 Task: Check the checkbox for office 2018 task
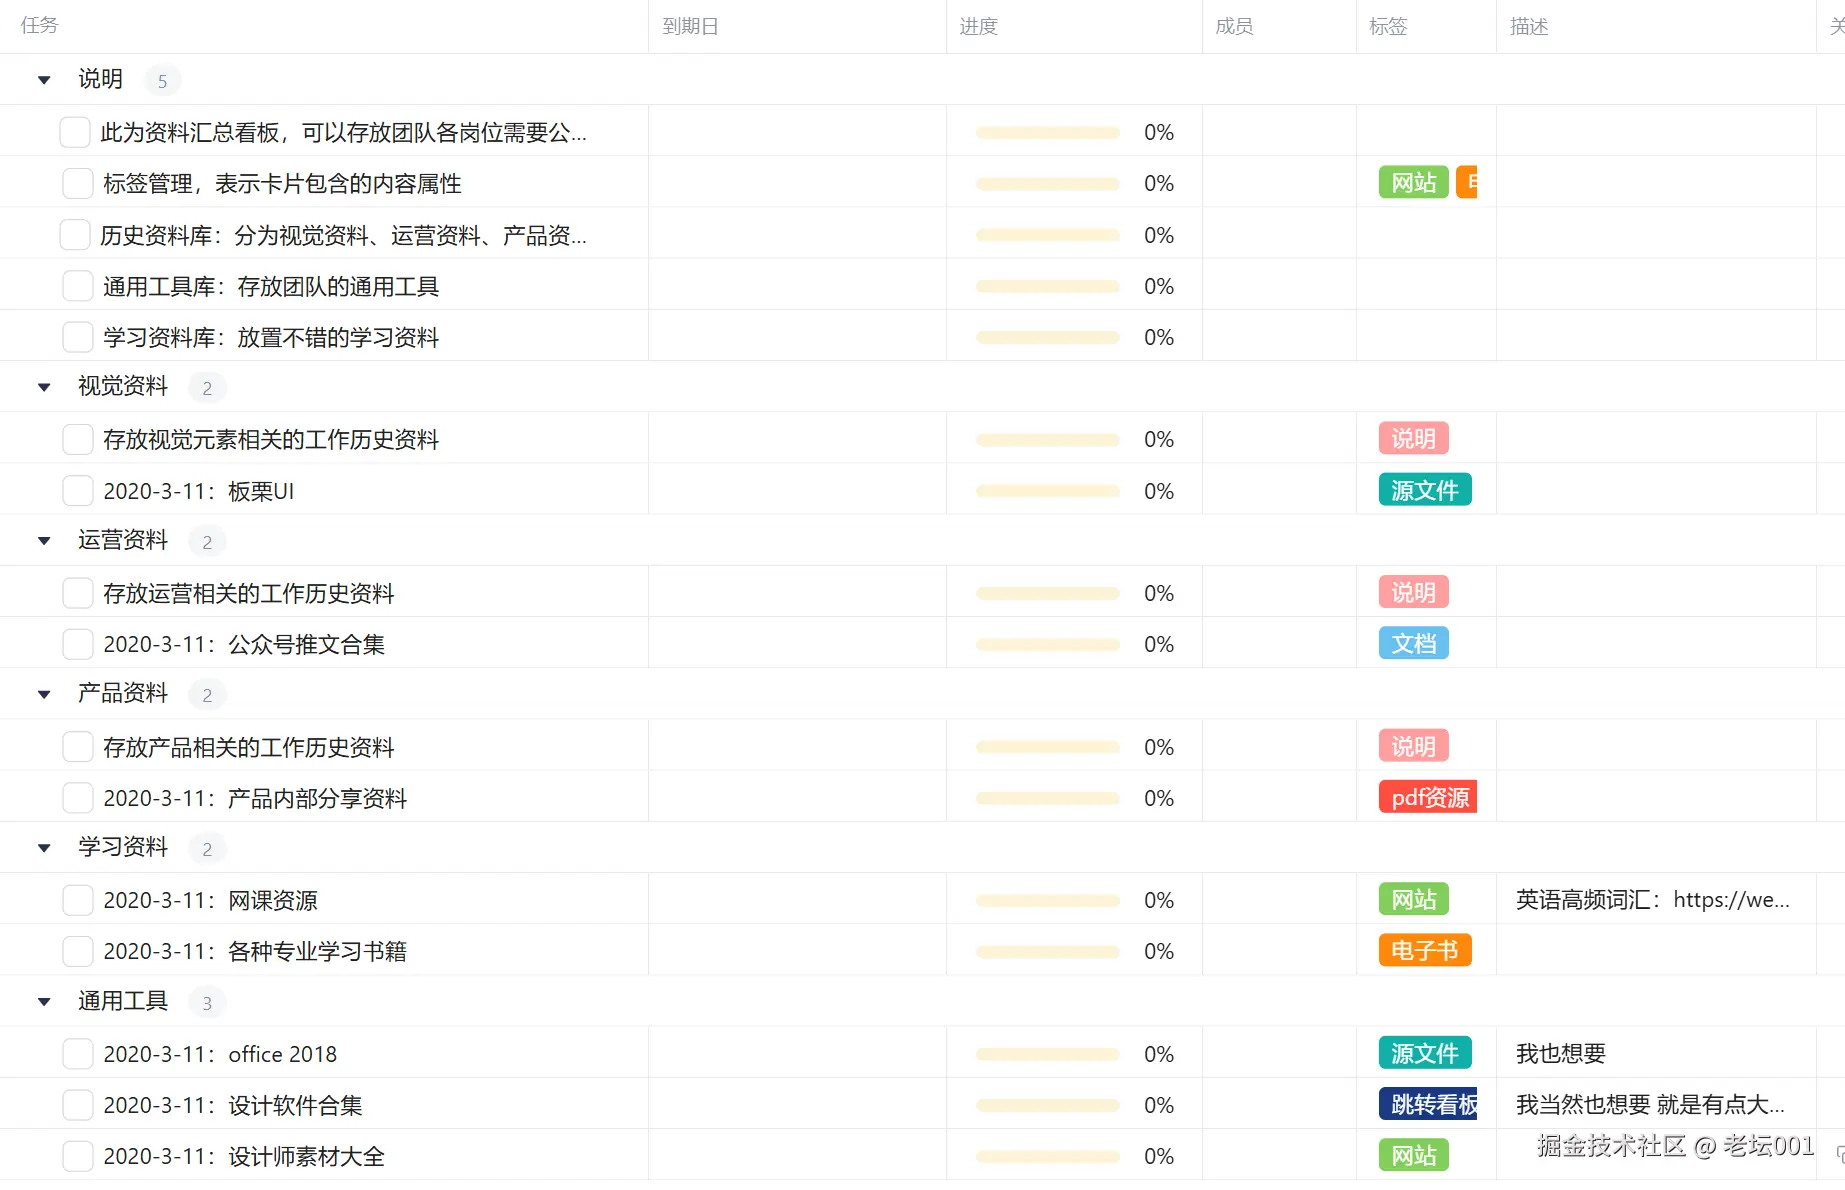pyautogui.click(x=77, y=1053)
